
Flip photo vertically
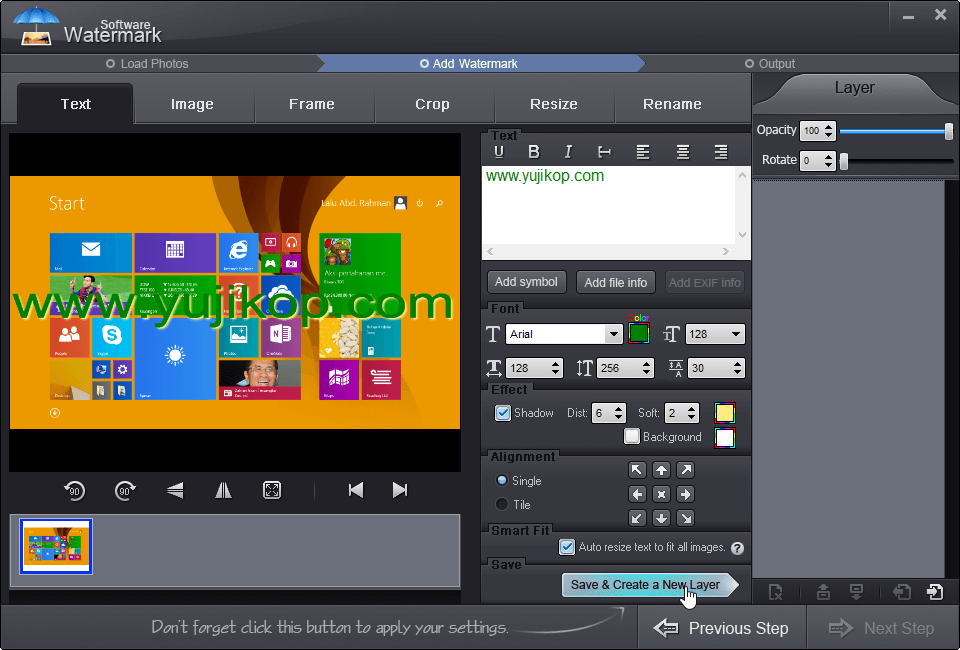click(175, 490)
